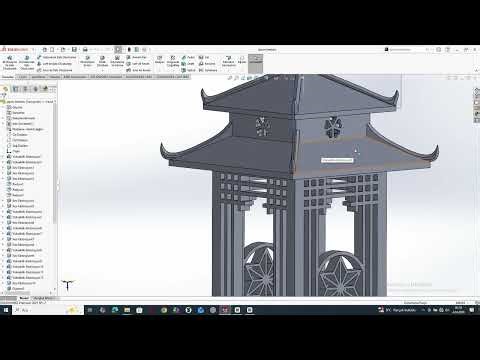Click the Save icon in quick access toolbar
The width and height of the screenshot is (480, 360).
coord(74,50)
